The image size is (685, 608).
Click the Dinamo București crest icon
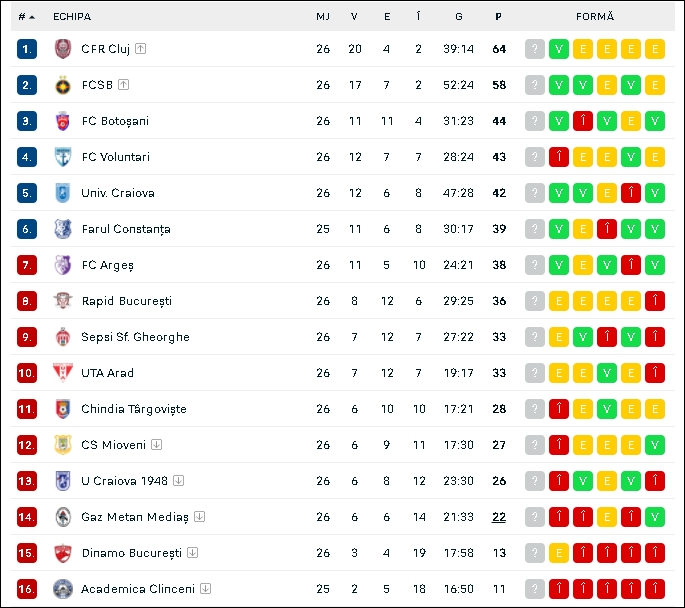pyautogui.click(x=63, y=553)
